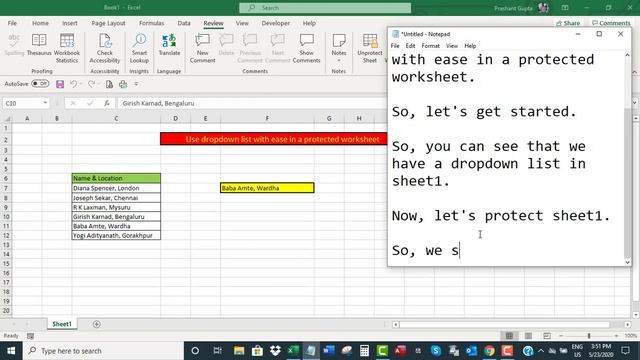
Task: Open Dropbox from the taskbar
Action: [x=276, y=351]
